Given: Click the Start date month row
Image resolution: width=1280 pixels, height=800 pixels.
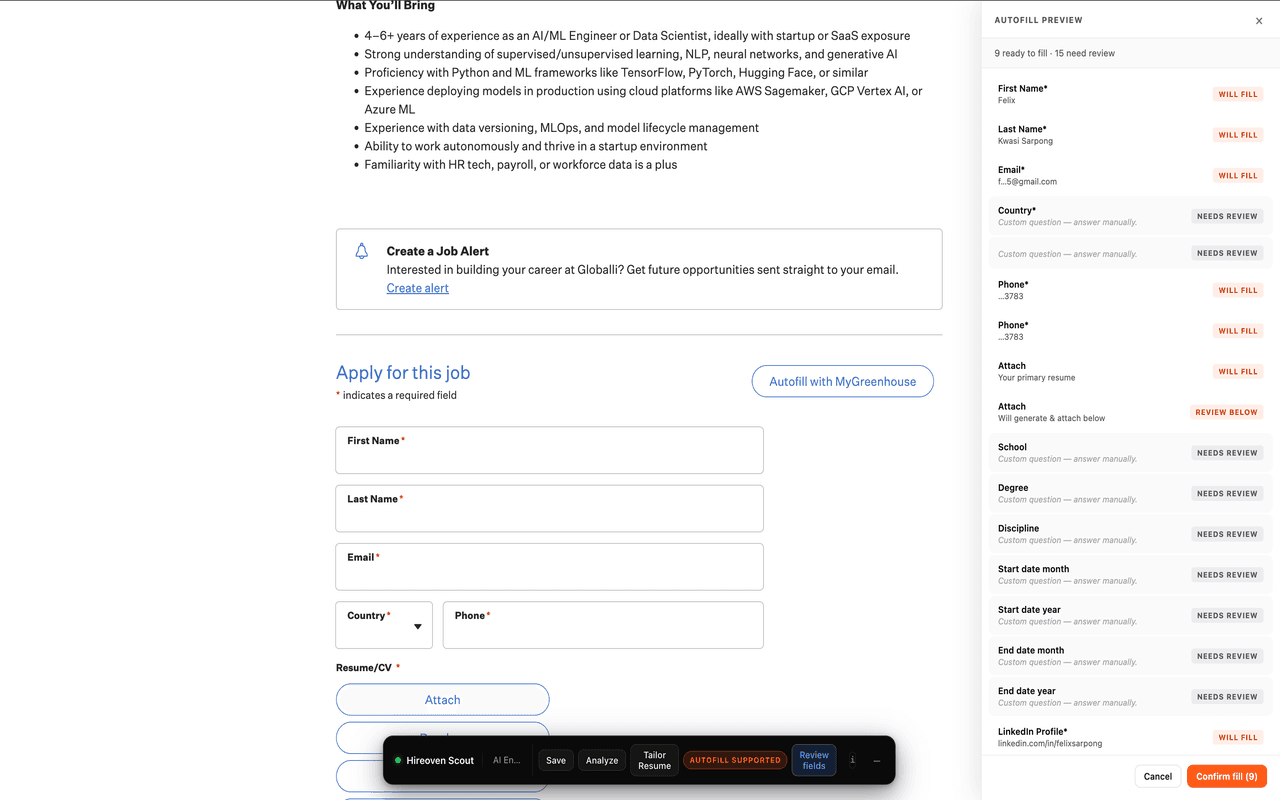Looking at the screenshot, I should pyautogui.click(x=1131, y=575).
